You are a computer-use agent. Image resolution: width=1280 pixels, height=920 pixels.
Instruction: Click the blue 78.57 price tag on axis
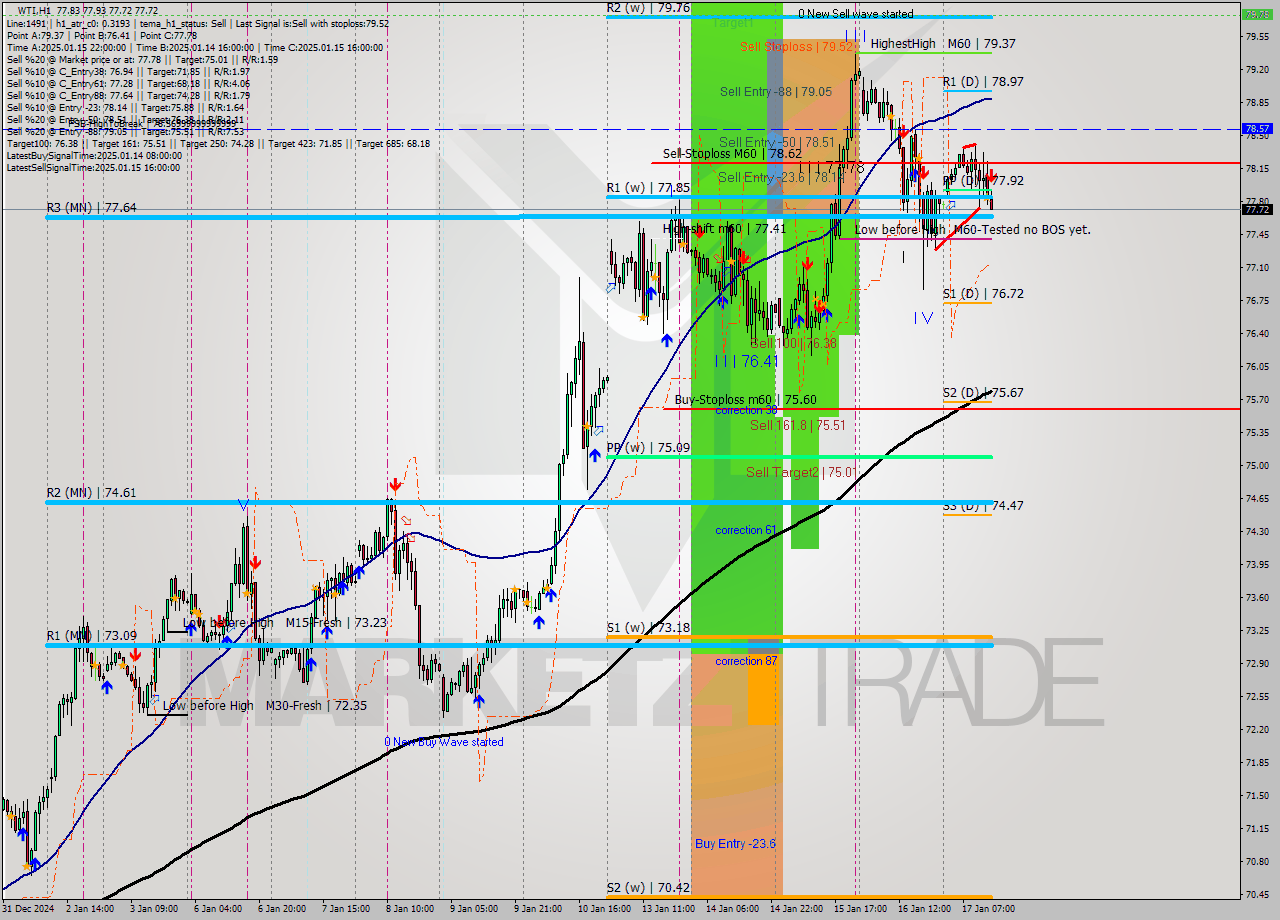coord(1257,129)
